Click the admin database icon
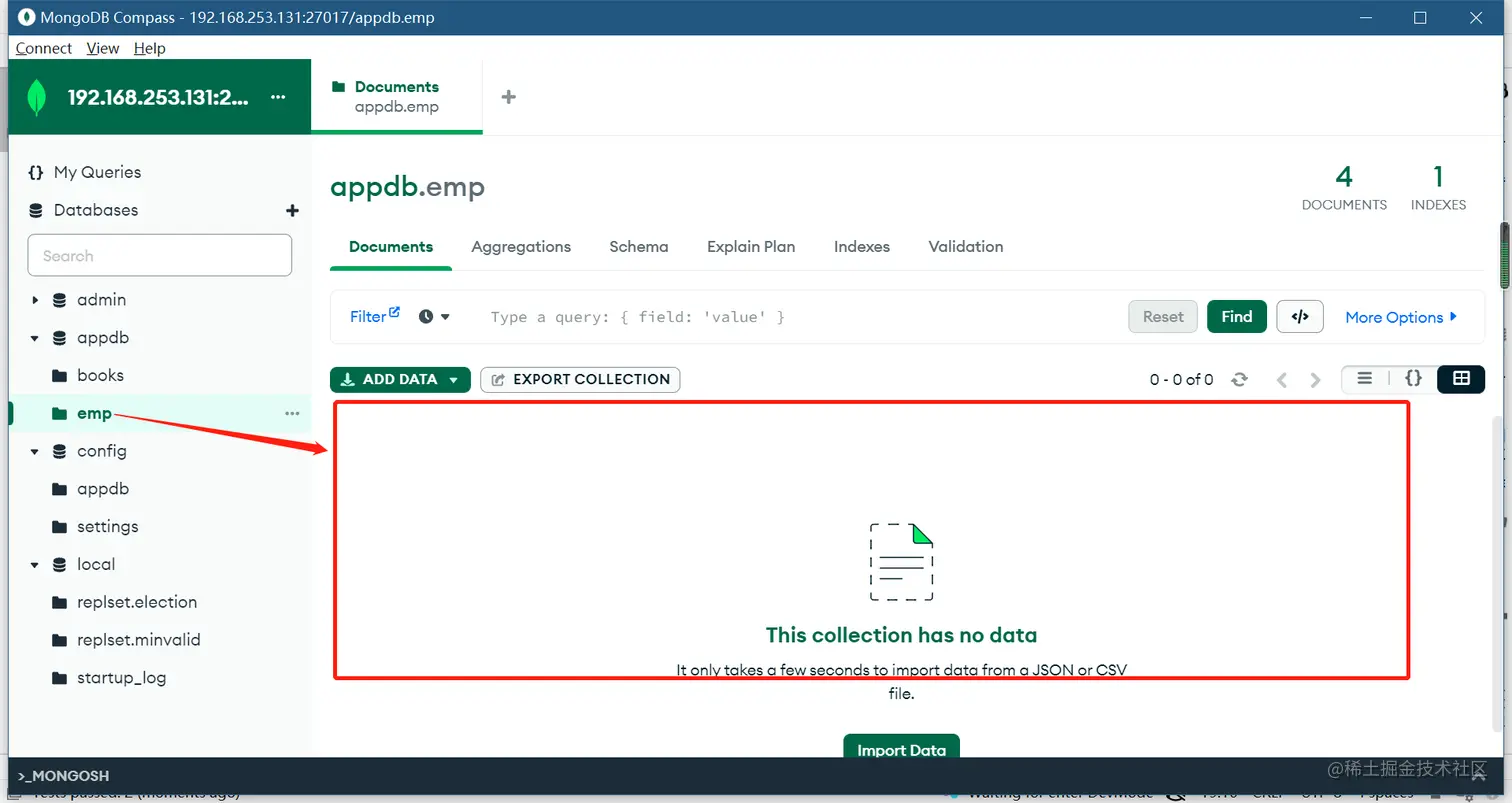Screen dimensions: 1512x803 coord(60,300)
